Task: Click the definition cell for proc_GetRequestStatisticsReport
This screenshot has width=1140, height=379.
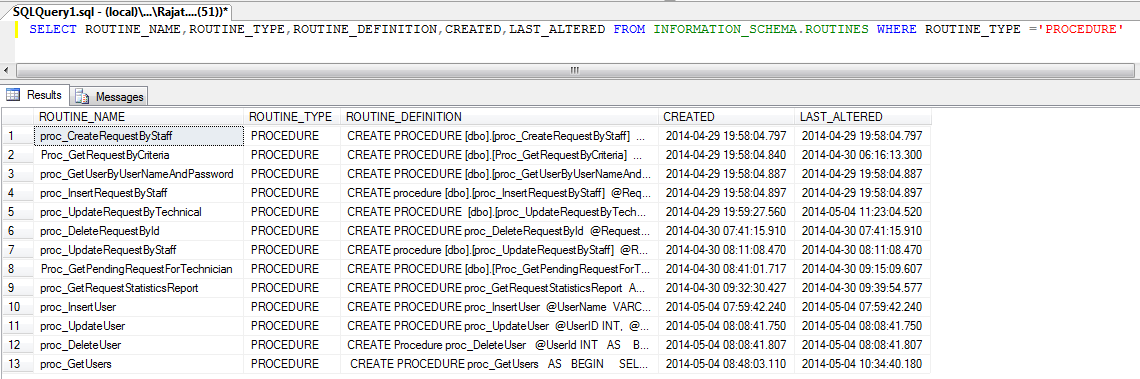Action: point(499,288)
